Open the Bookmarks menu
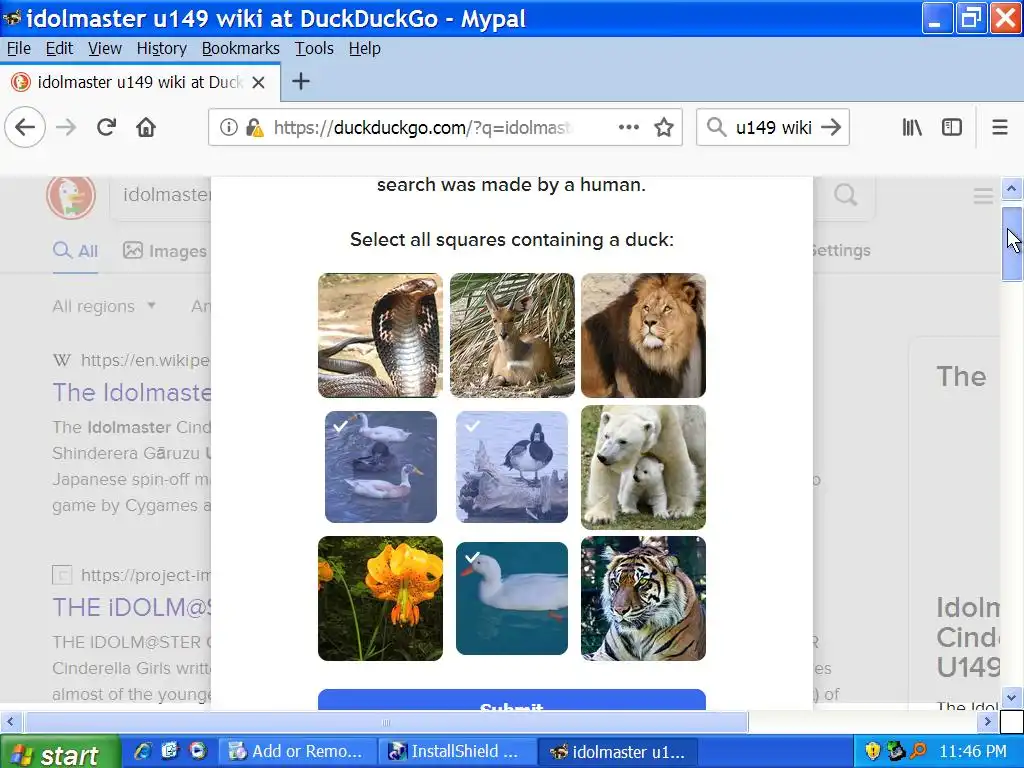This screenshot has width=1024, height=768. 240,48
